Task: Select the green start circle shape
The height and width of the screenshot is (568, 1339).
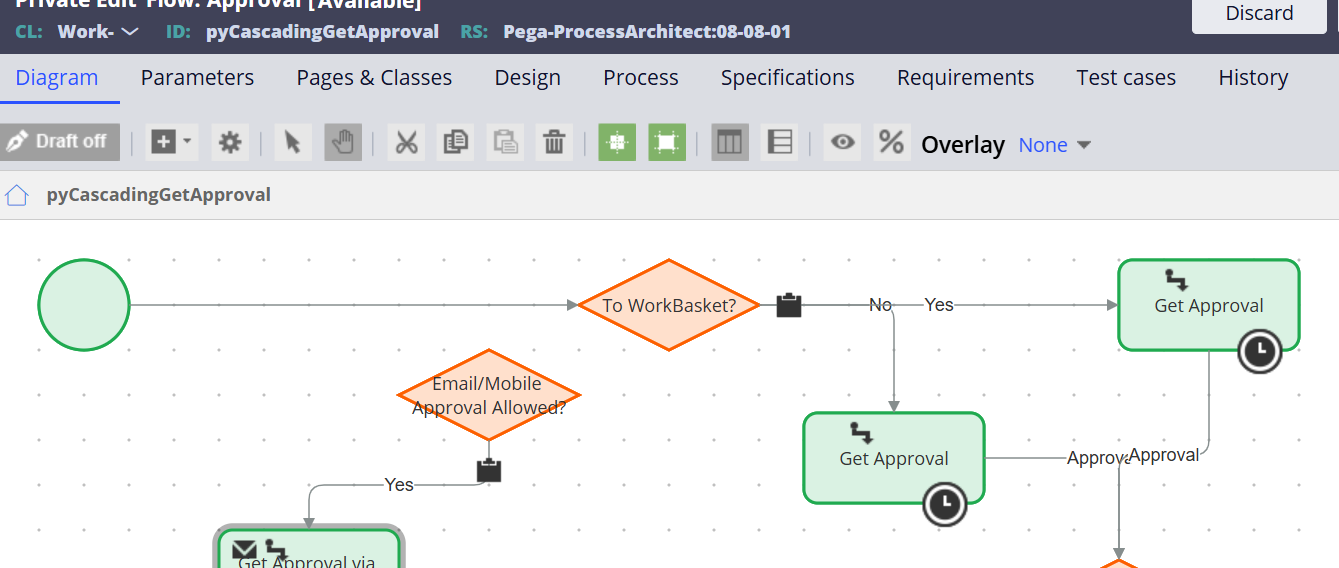Action: coord(84,305)
